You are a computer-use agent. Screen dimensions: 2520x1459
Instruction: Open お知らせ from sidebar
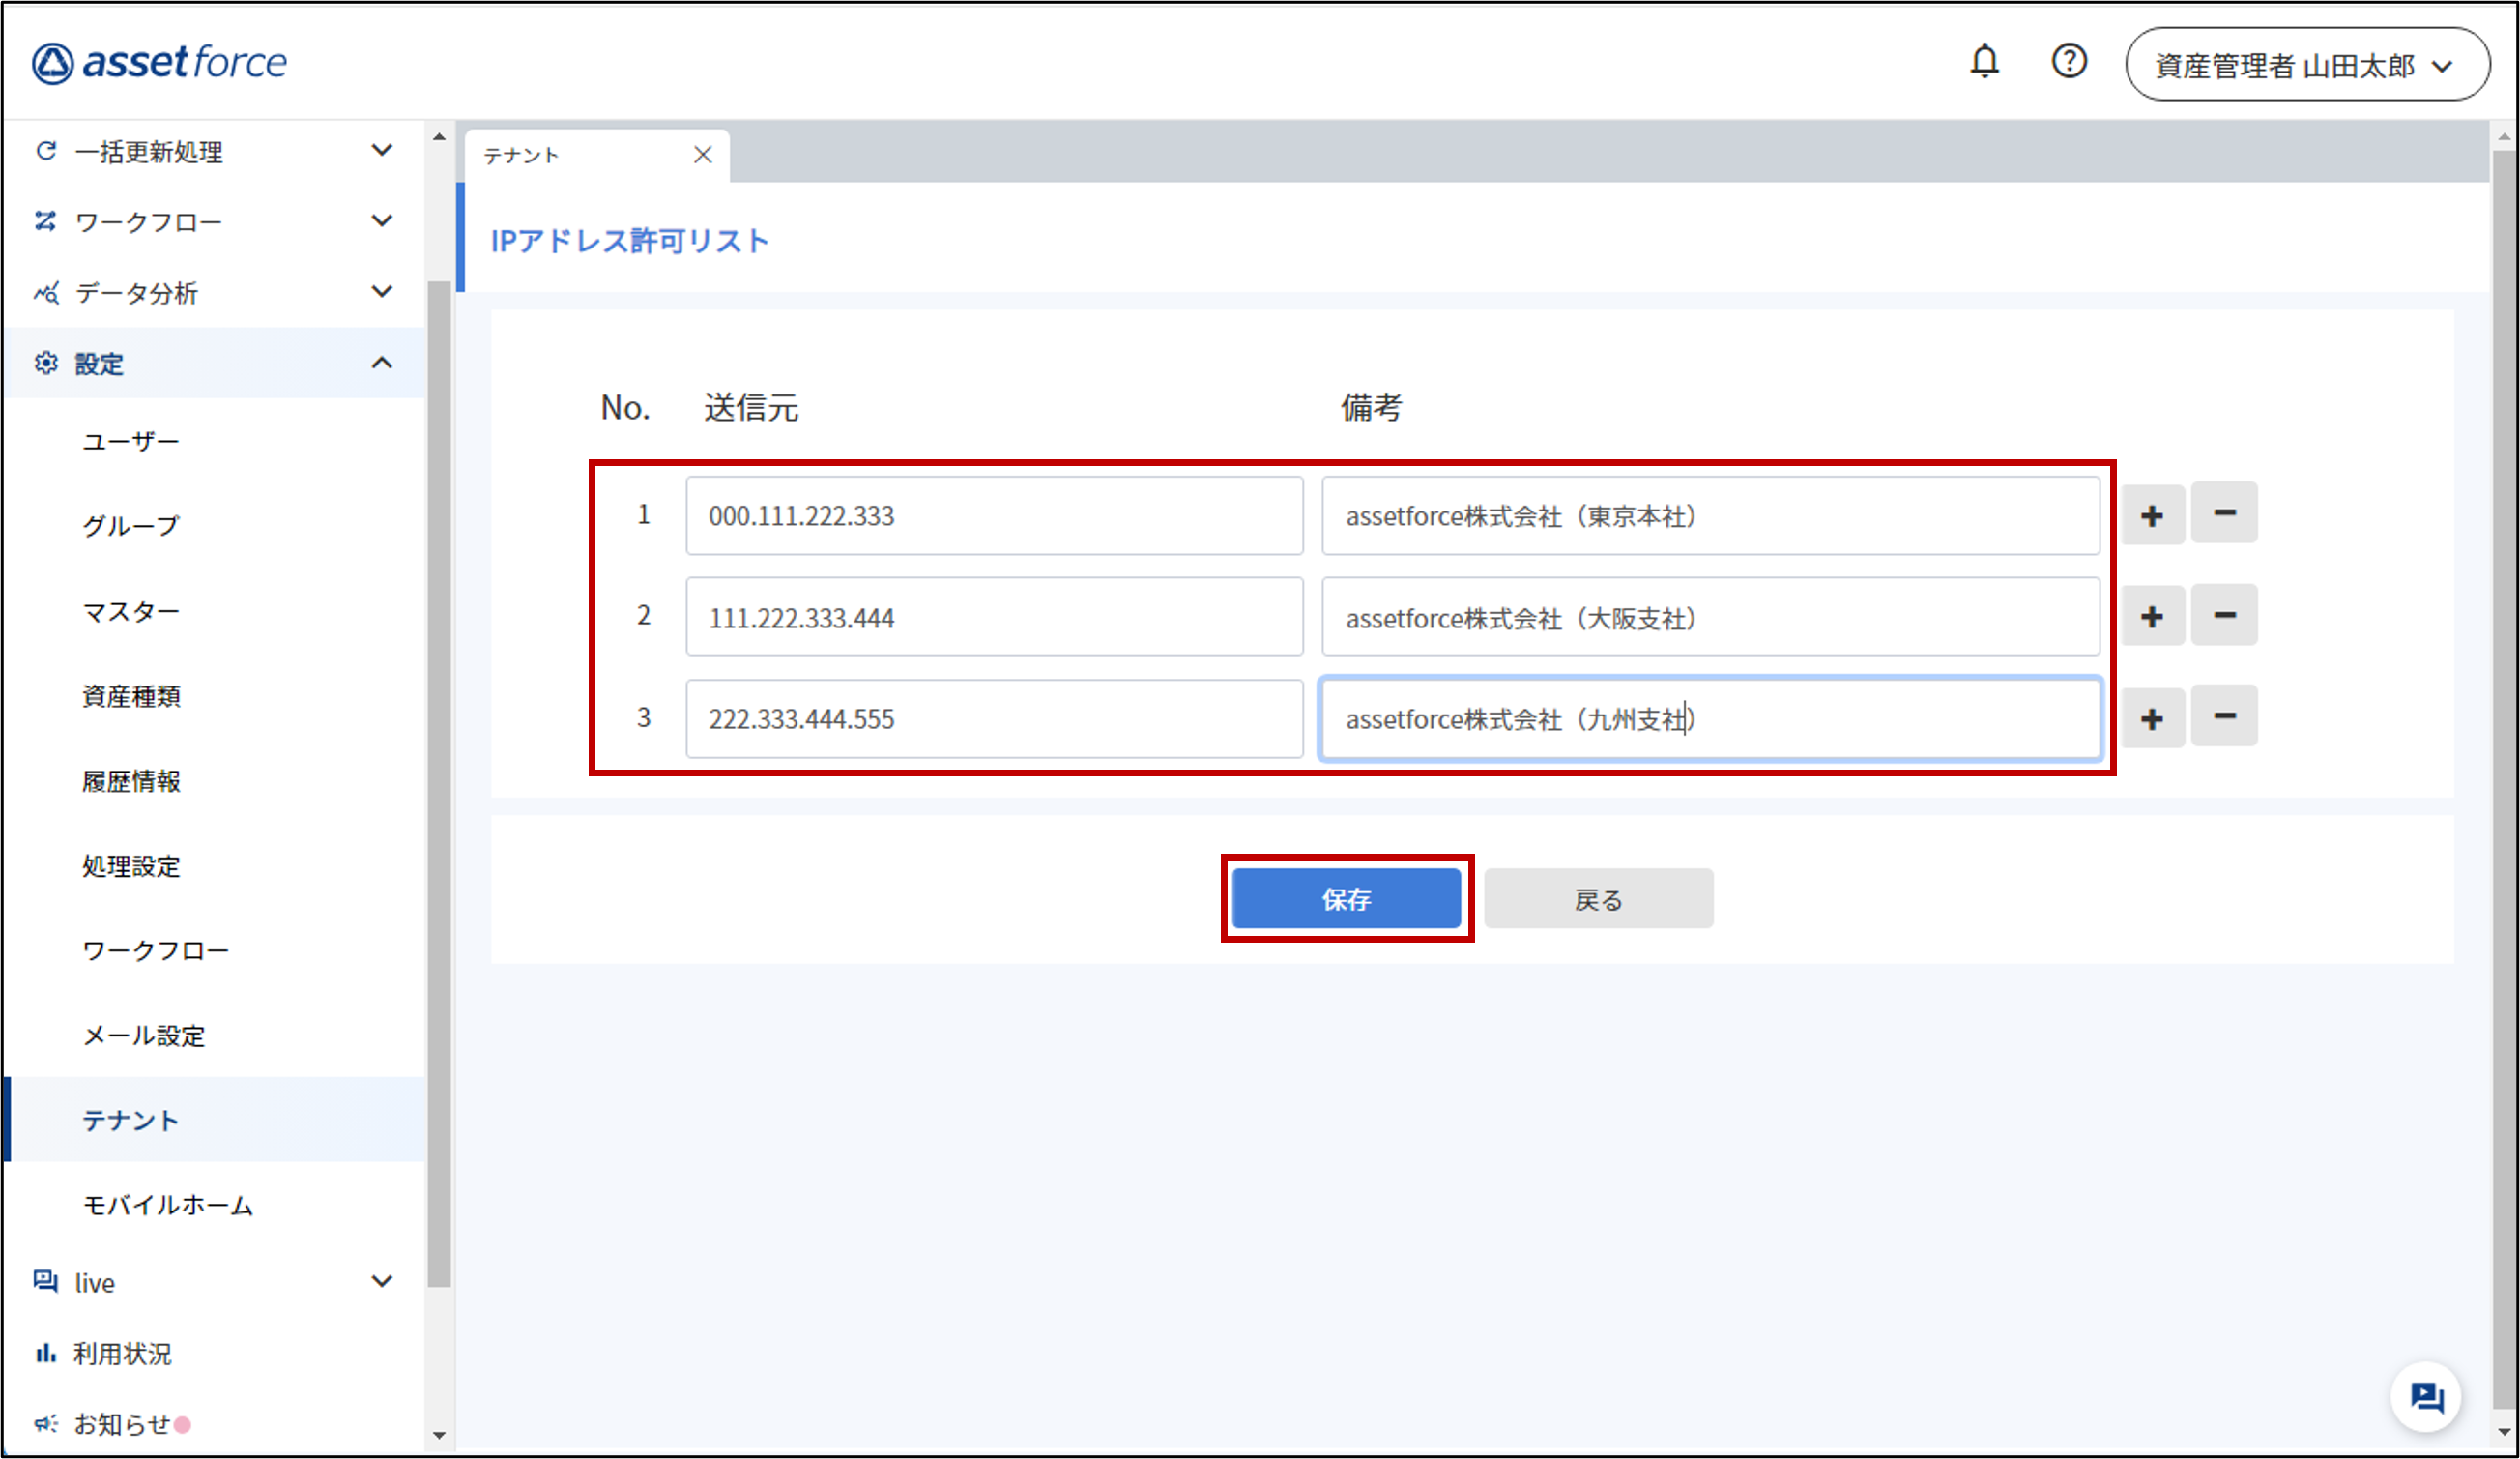point(123,1423)
